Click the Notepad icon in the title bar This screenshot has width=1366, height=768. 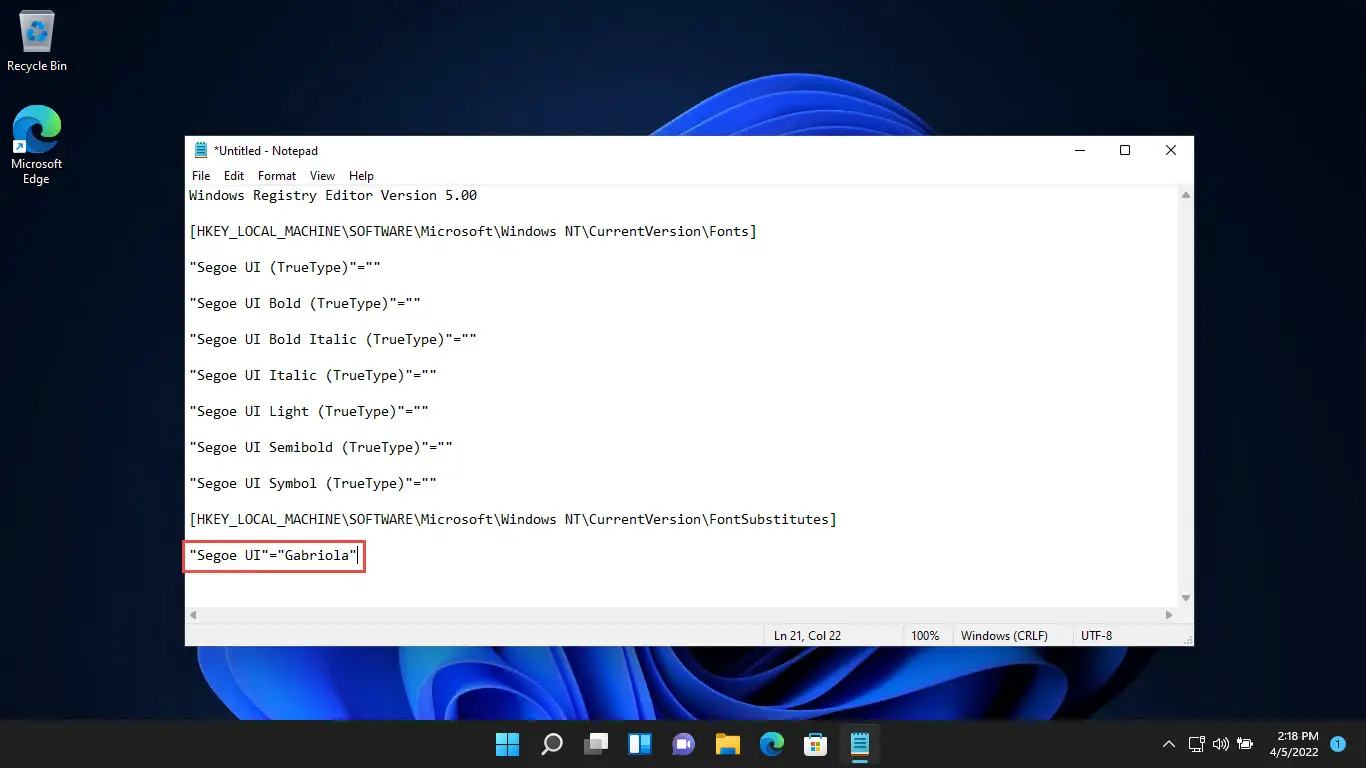click(x=201, y=151)
